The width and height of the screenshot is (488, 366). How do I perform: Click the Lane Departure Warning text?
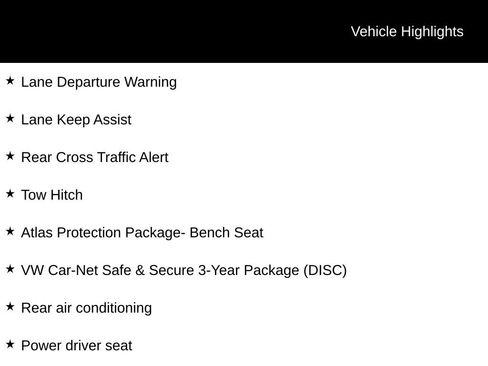(x=99, y=82)
